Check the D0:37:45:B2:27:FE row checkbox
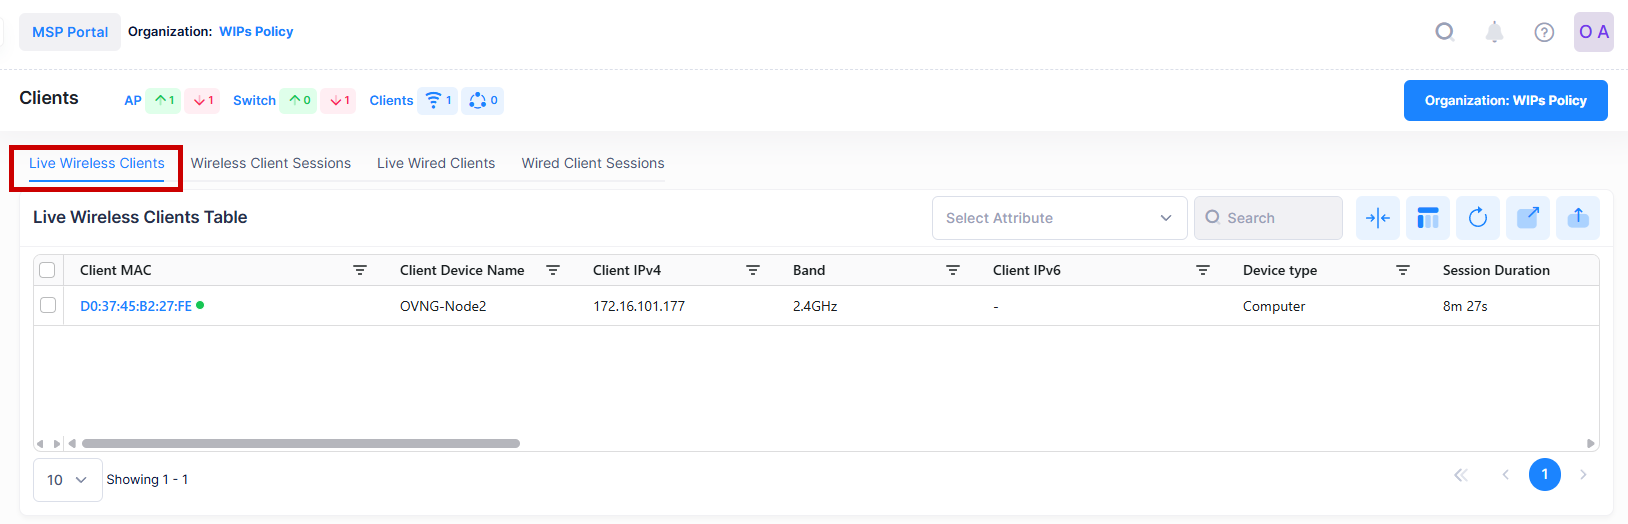Screen dimensions: 1628x524 [47, 305]
